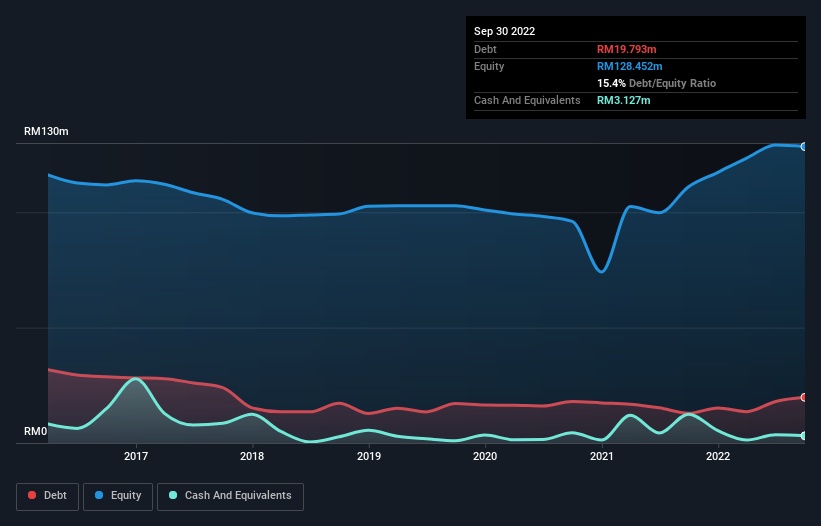Screen dimensions: 821x526
Task: Click the 2019 x-axis label
Action: tap(369, 456)
